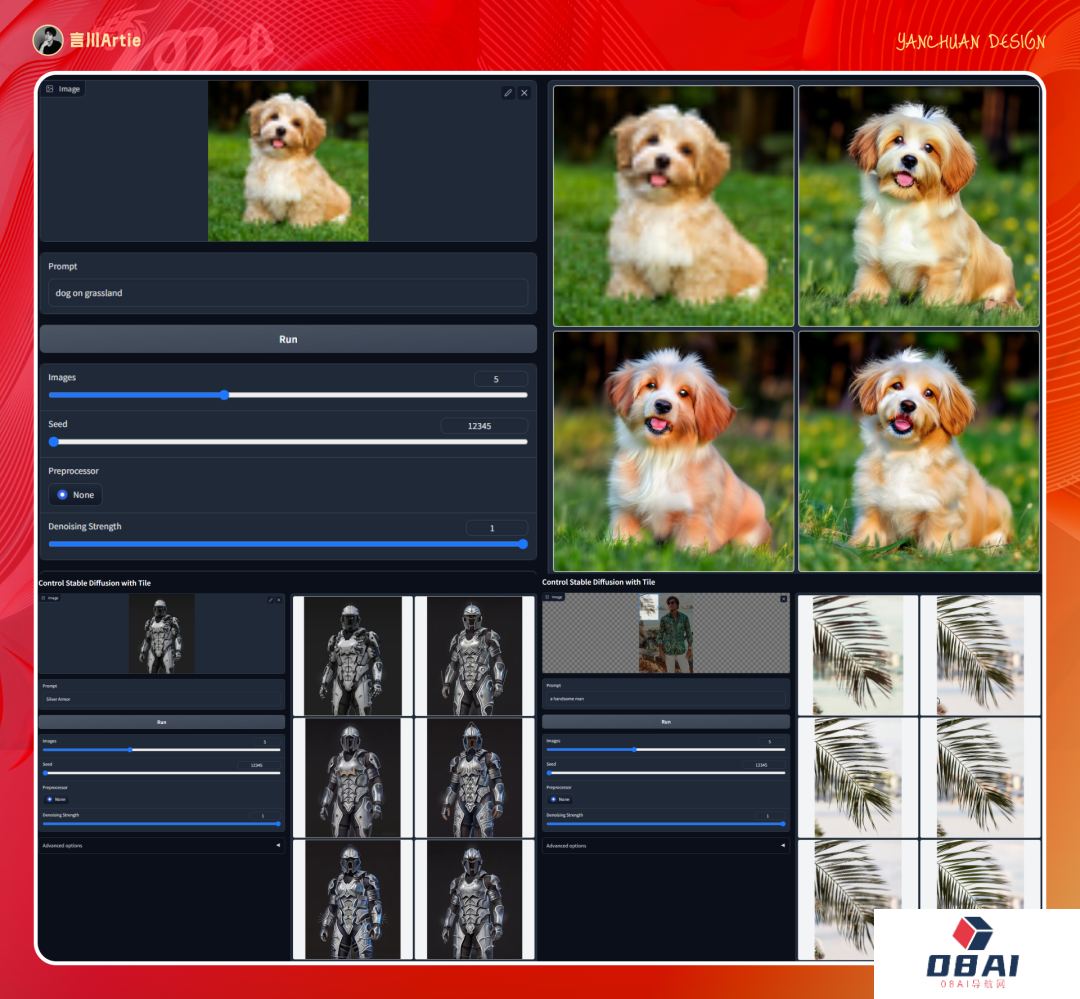The image size is (1080, 999).
Task: Open the middle-right palm leaf output image
Action: click(980, 778)
